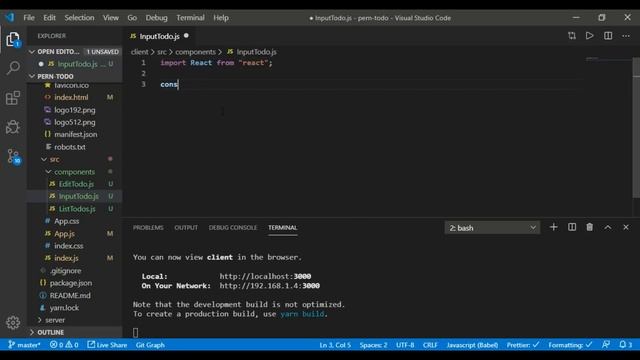Select the InputTodo.js editor tab
This screenshot has height=360, width=640.
pos(159,36)
